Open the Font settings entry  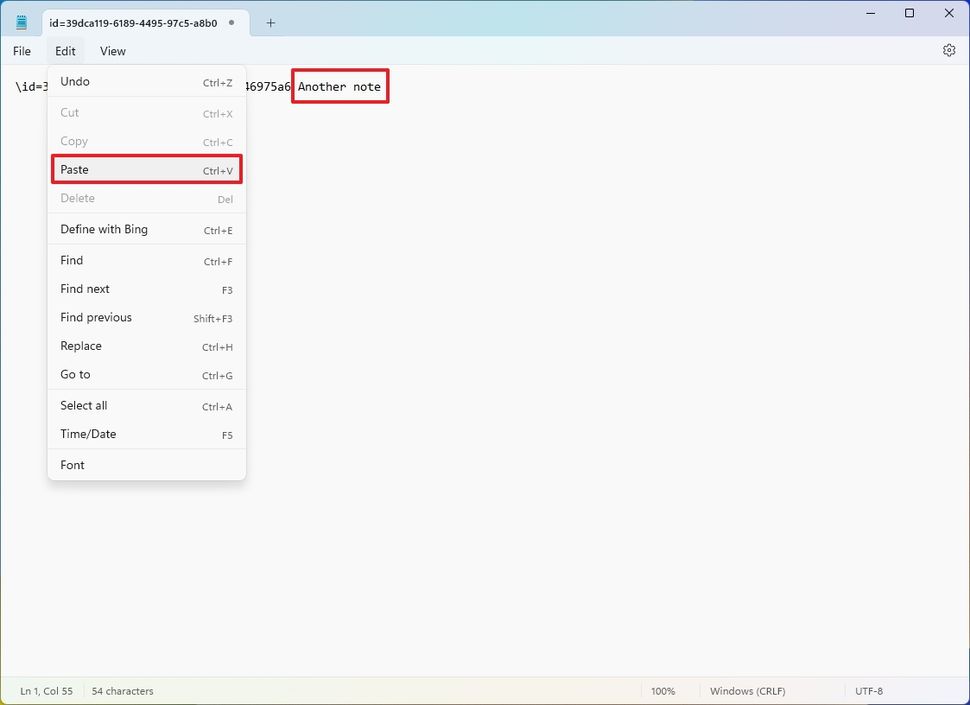pyautogui.click(x=146, y=464)
